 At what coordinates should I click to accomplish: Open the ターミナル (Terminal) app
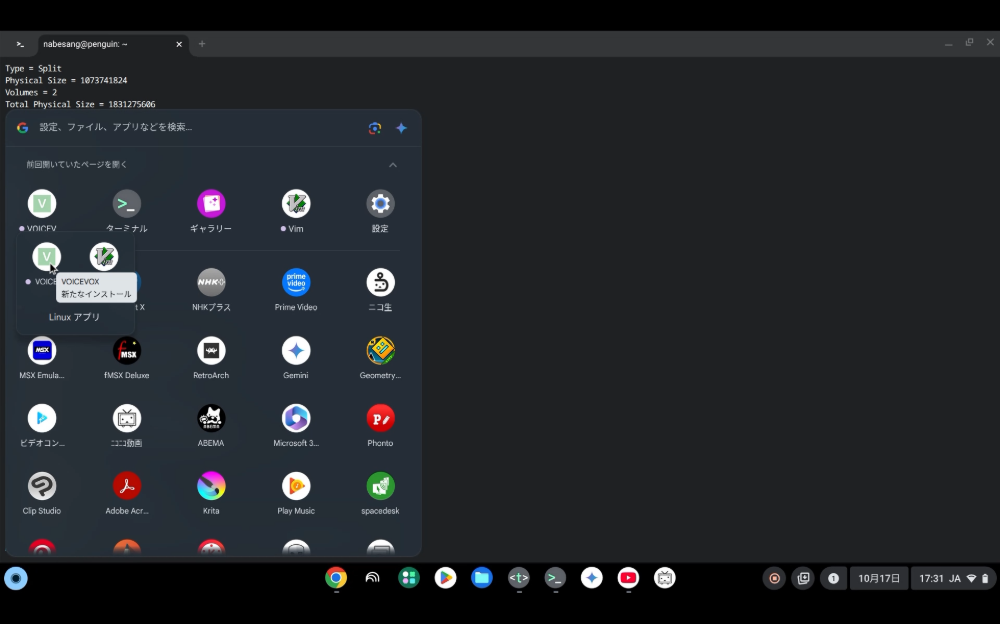coord(127,204)
